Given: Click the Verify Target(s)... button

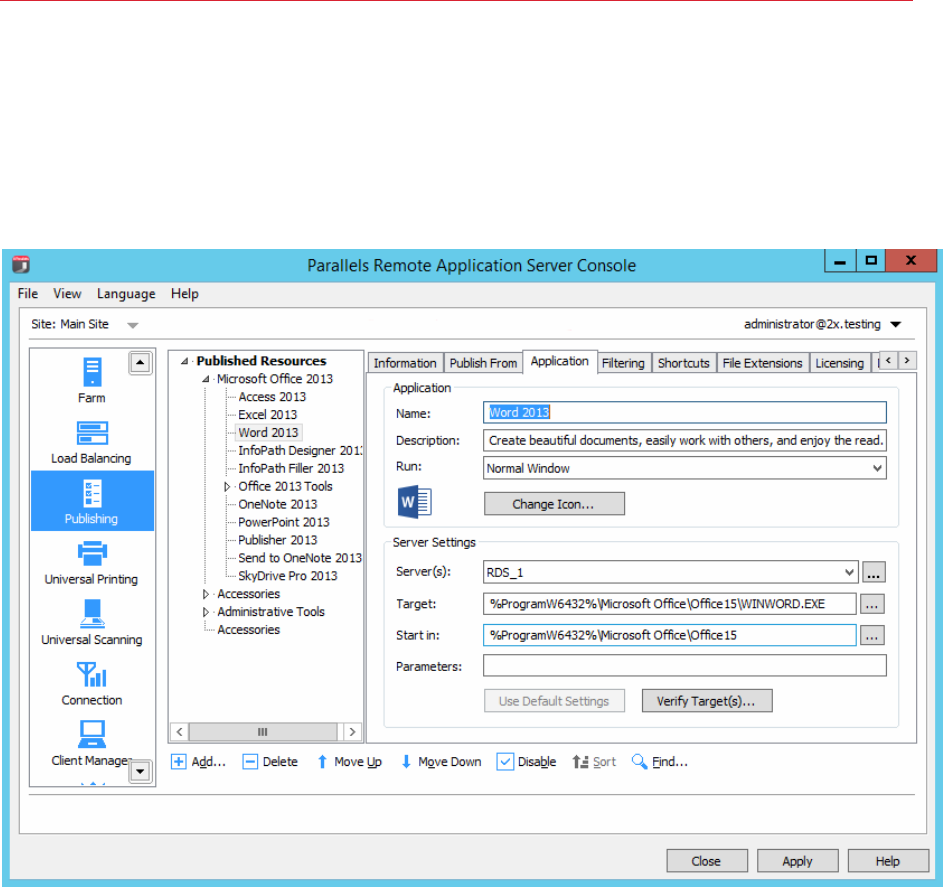Looking at the screenshot, I should click(x=707, y=701).
